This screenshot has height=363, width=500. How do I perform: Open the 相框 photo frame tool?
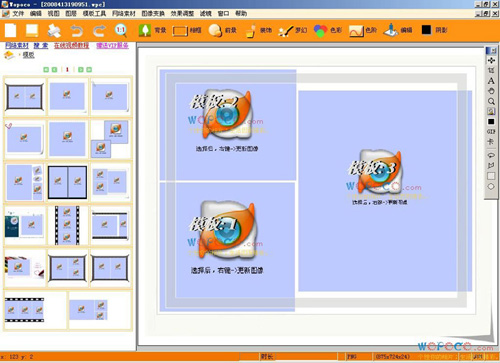pos(180,31)
